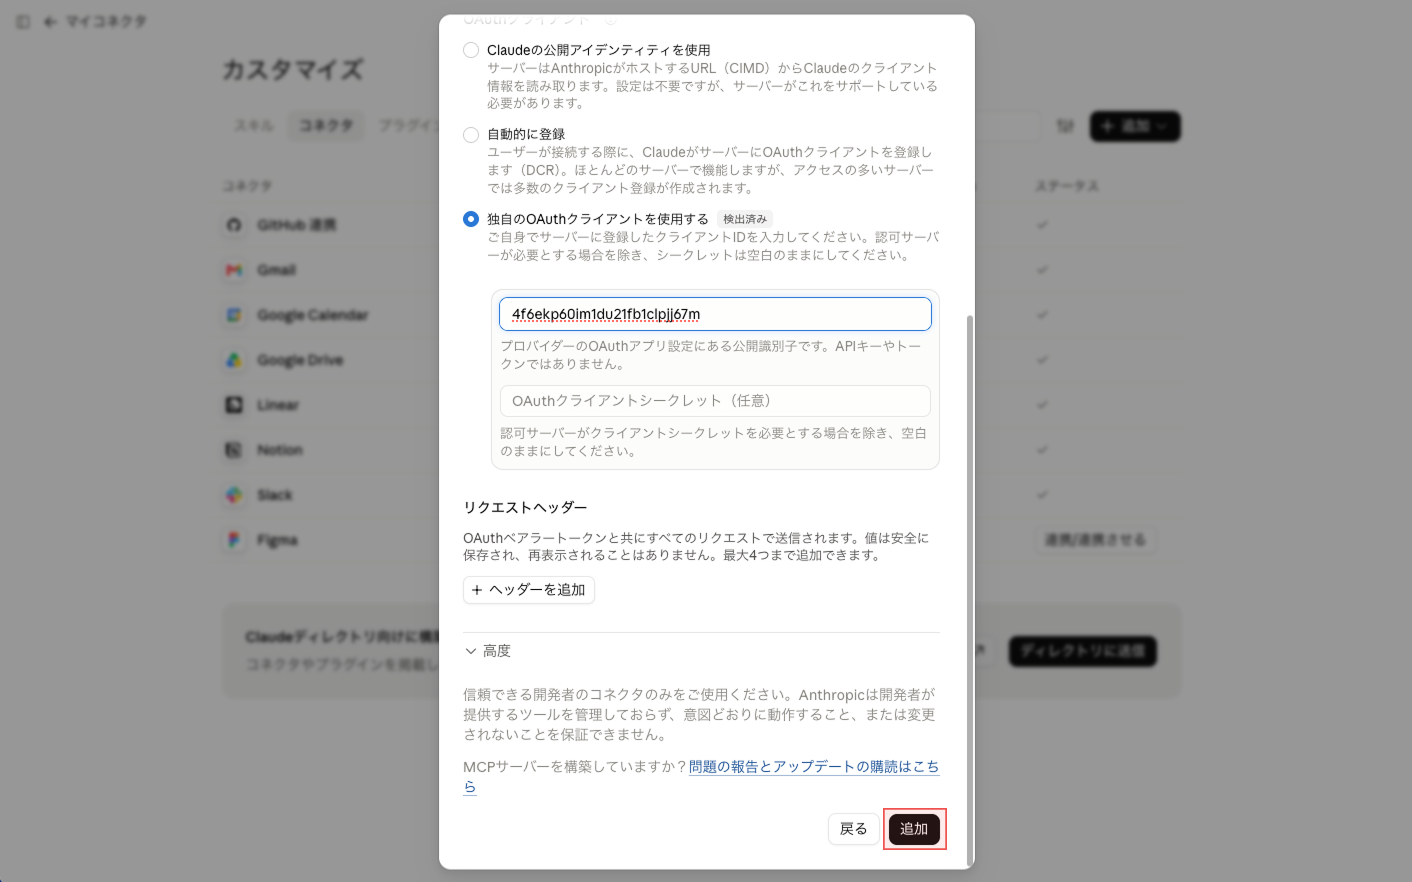Click the Notion connector icon
The image size is (1412, 882).
tap(234, 450)
